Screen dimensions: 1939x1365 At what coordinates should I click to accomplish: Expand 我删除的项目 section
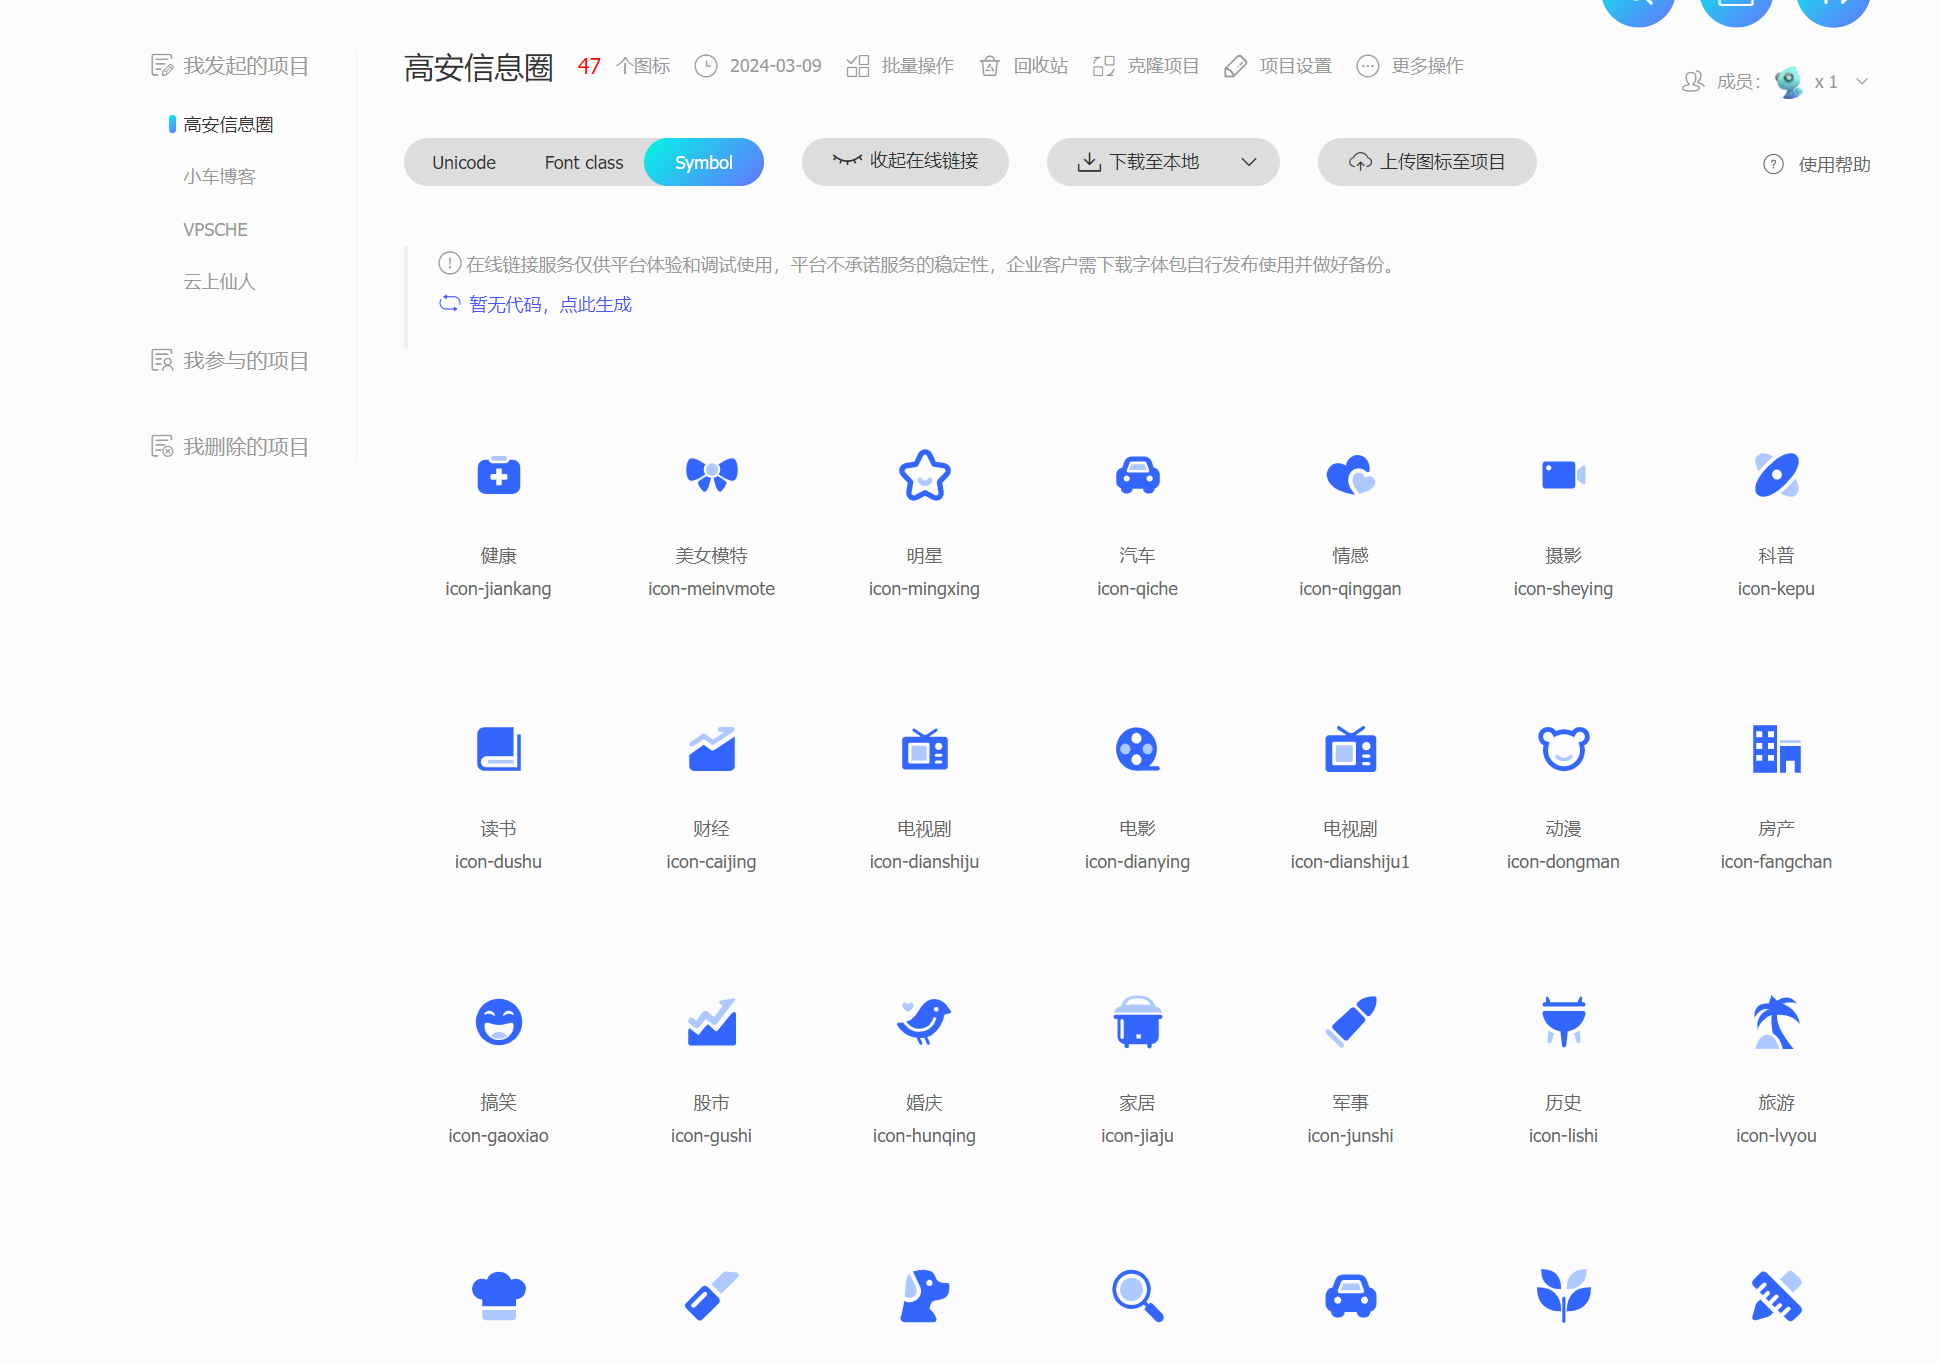click(x=230, y=446)
